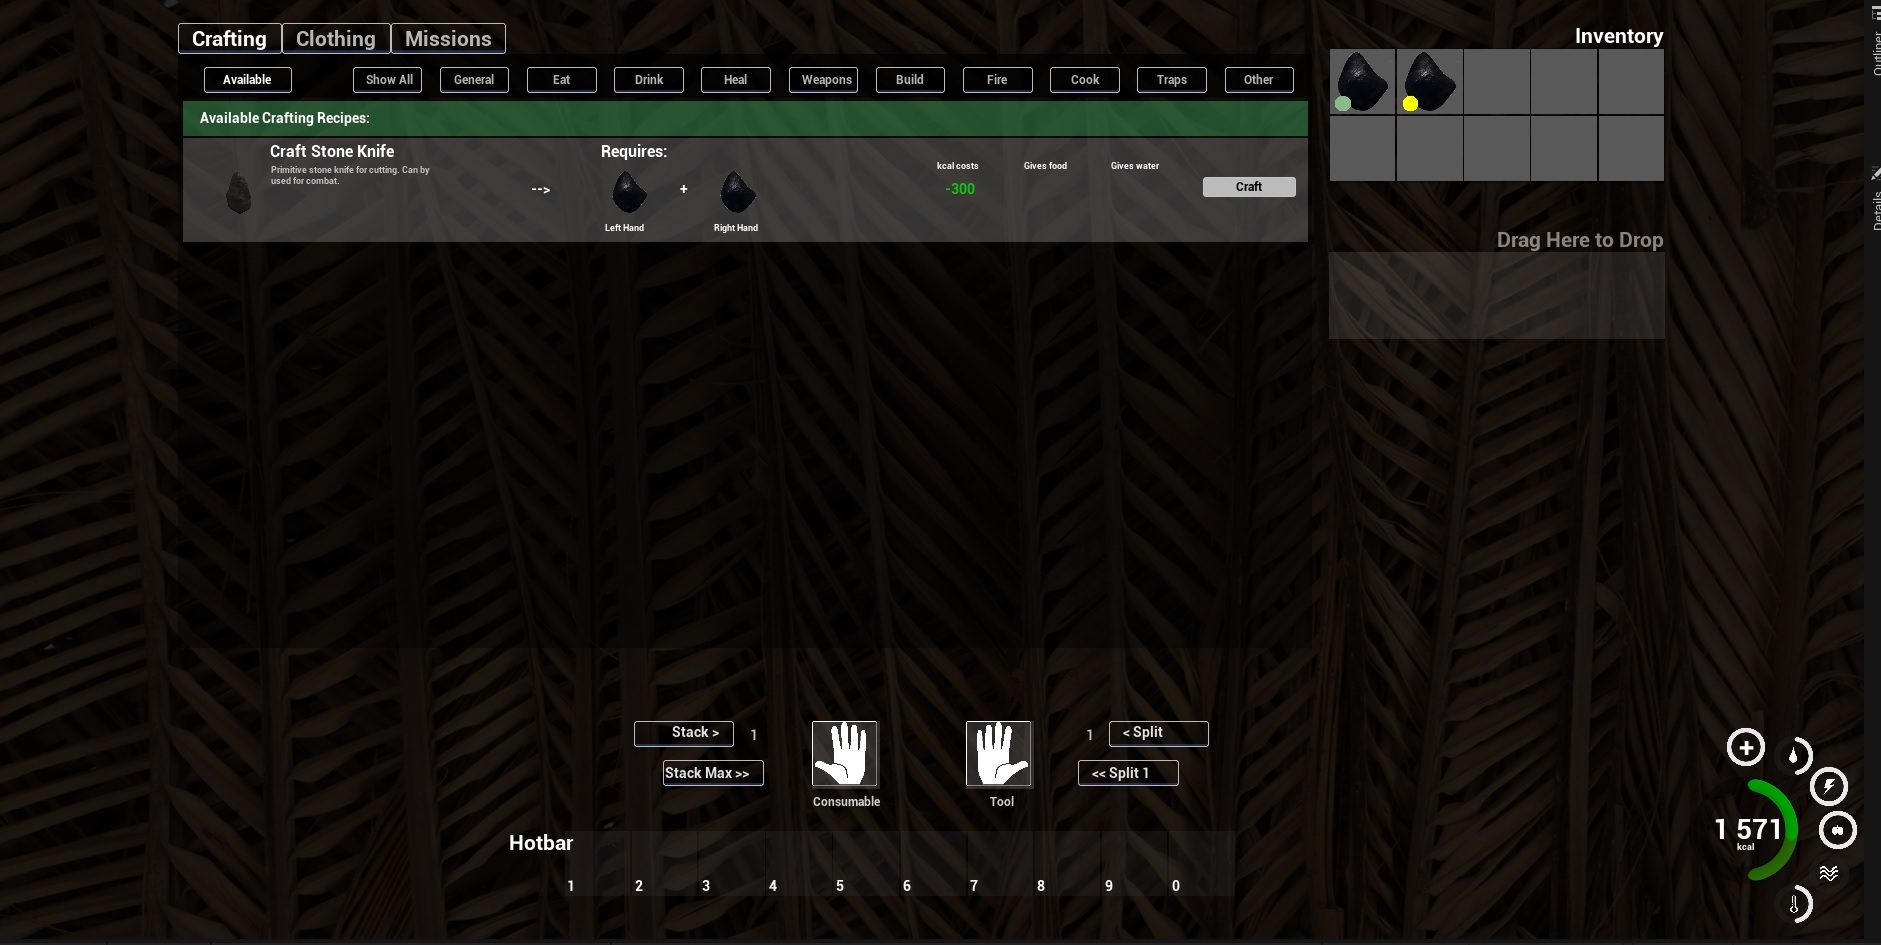Select the stone with the yellow dot

(1429, 82)
